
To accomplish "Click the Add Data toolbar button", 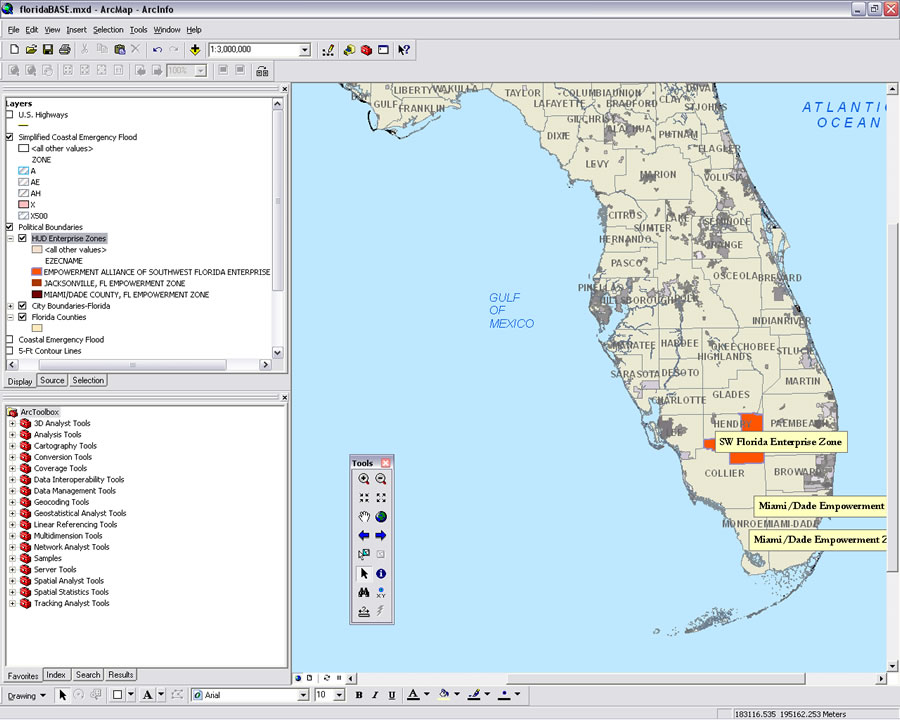I will coord(194,49).
